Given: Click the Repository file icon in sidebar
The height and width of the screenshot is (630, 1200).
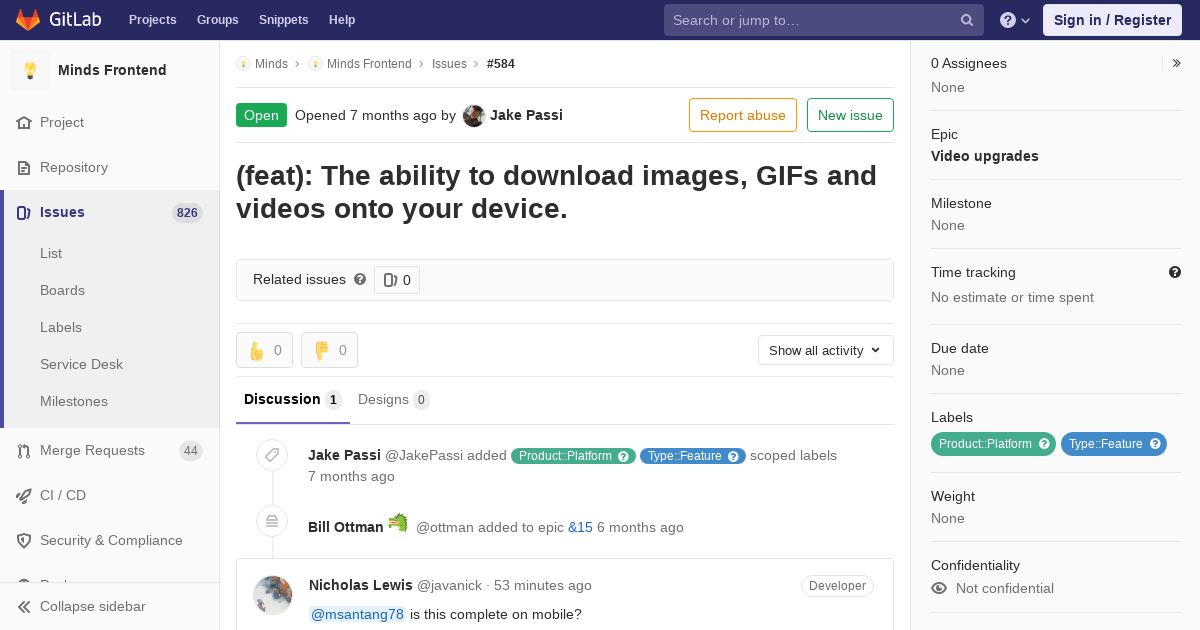Looking at the screenshot, I should [x=24, y=167].
